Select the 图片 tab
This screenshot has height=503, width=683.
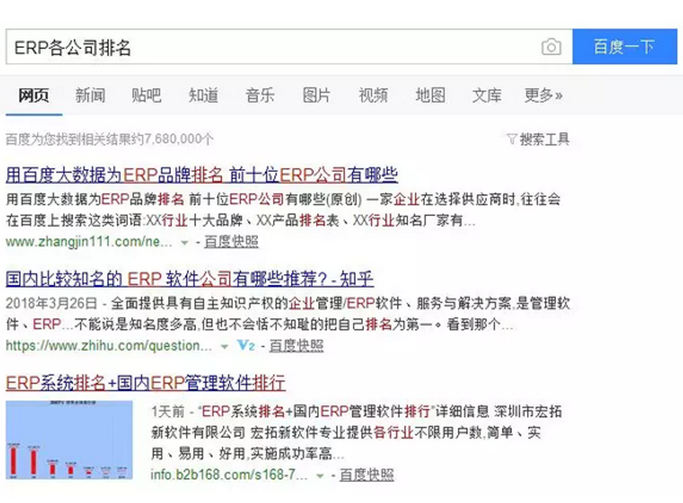316,95
